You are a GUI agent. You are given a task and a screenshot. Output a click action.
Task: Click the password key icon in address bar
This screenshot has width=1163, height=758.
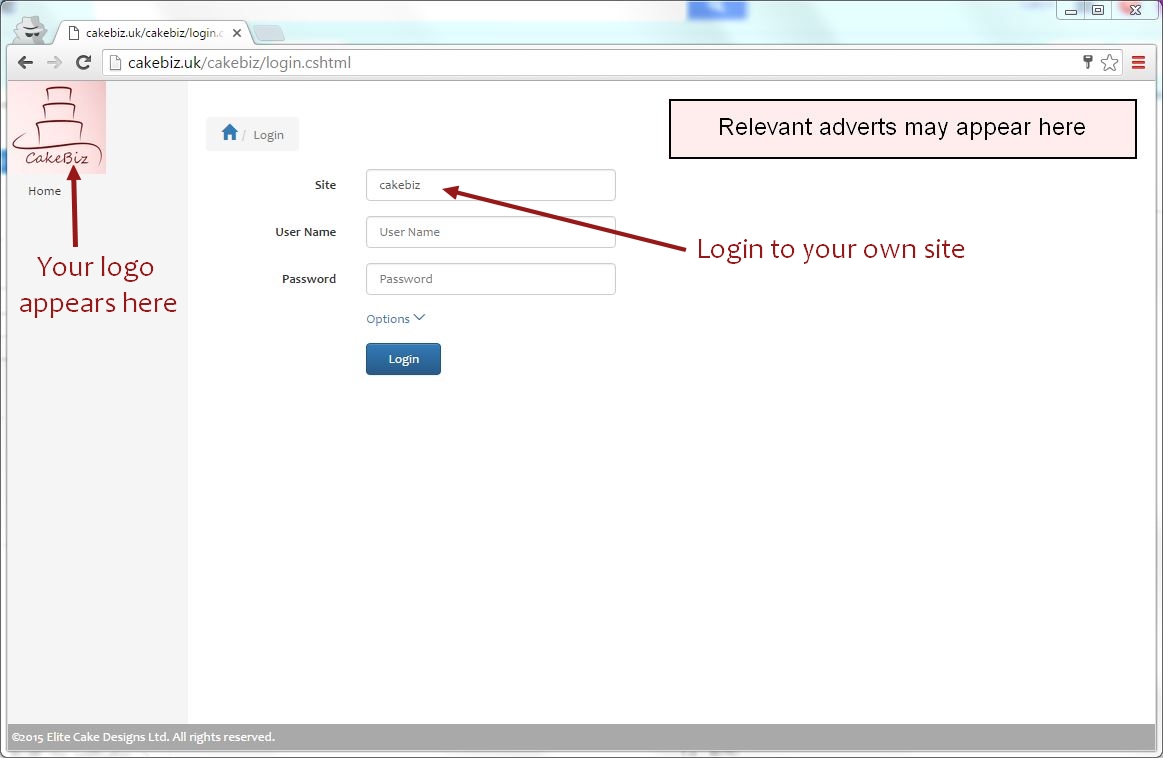tap(1086, 62)
